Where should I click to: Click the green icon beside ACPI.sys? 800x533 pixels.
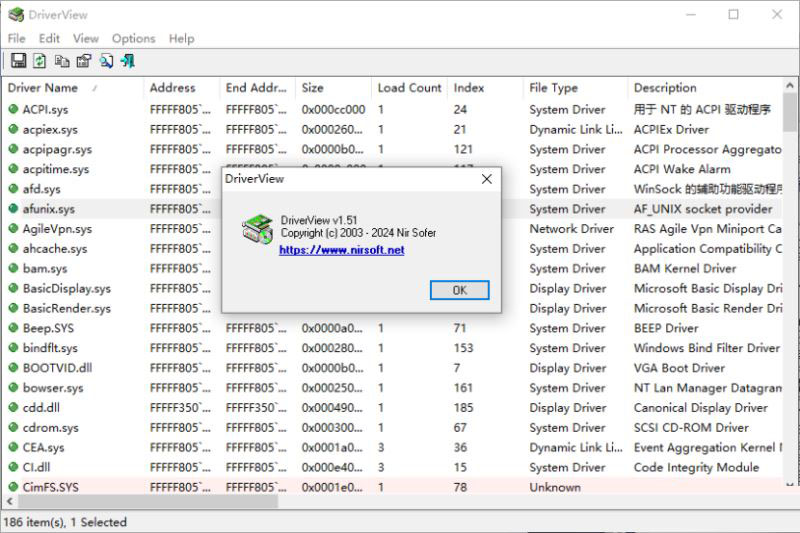(13, 109)
